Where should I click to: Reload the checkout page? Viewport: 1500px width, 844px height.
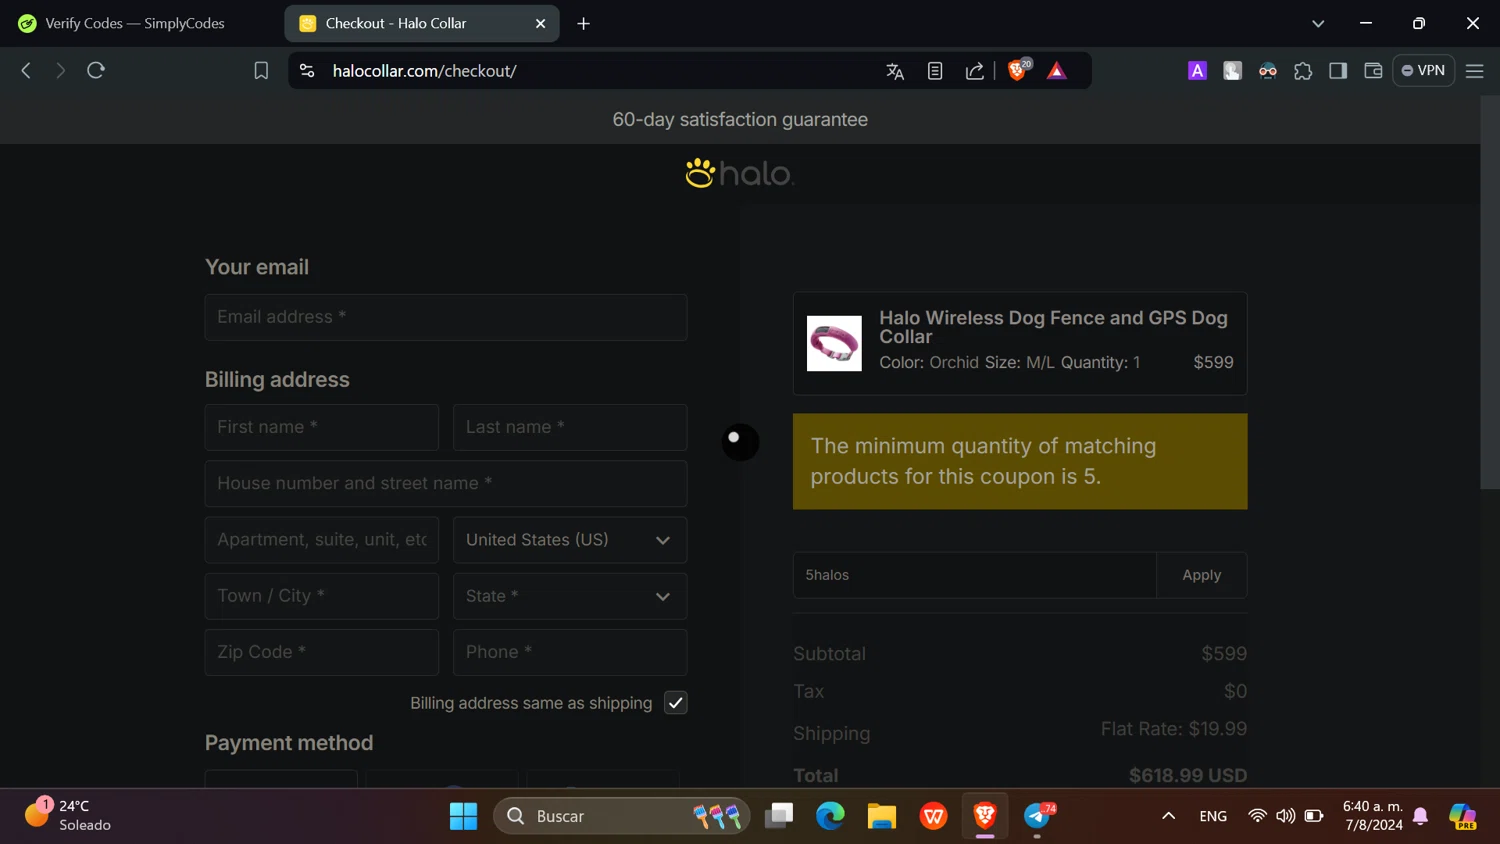96,70
